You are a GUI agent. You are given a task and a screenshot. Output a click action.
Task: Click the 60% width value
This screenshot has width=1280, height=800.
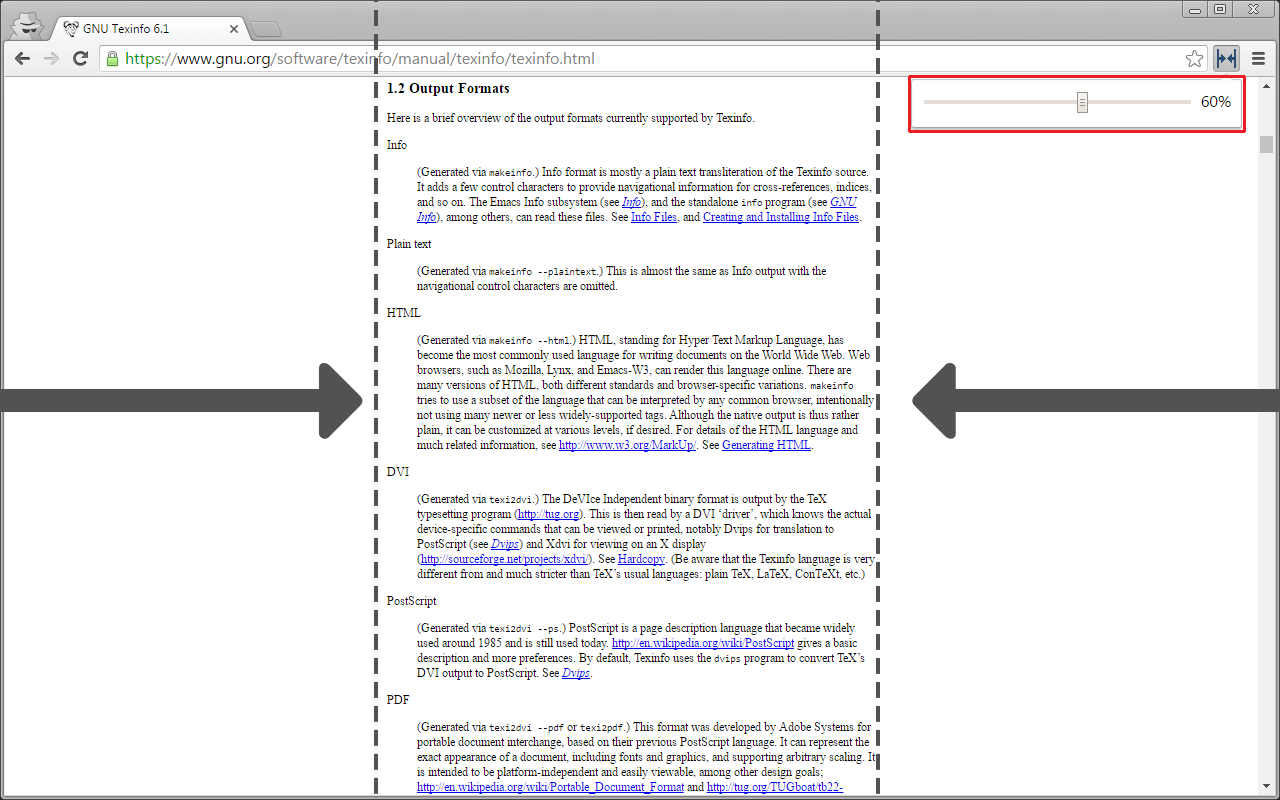pos(1216,102)
